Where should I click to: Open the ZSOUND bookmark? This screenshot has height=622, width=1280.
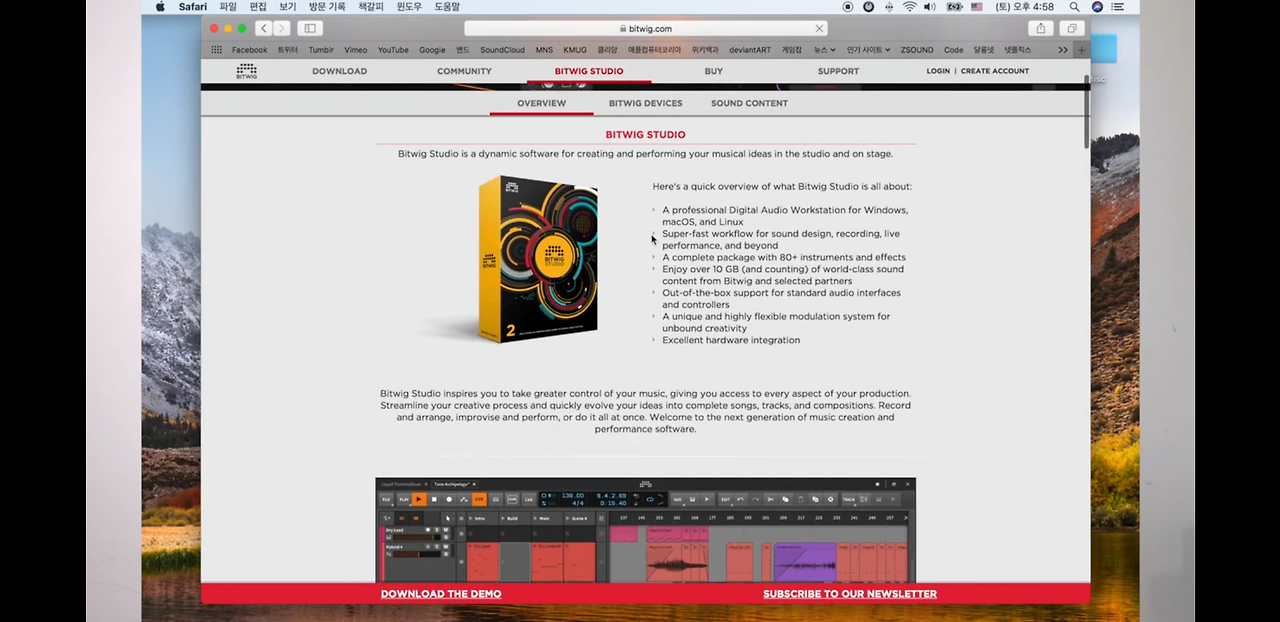[917, 49]
